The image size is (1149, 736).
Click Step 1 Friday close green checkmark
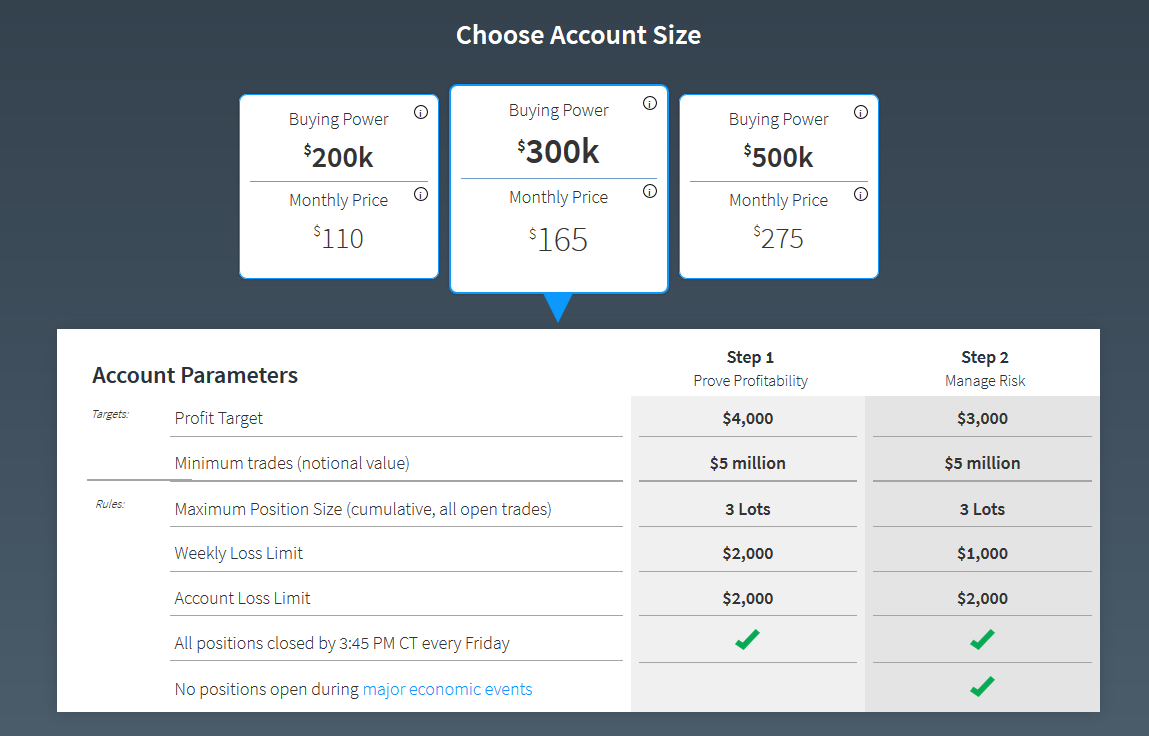pyautogui.click(x=747, y=639)
